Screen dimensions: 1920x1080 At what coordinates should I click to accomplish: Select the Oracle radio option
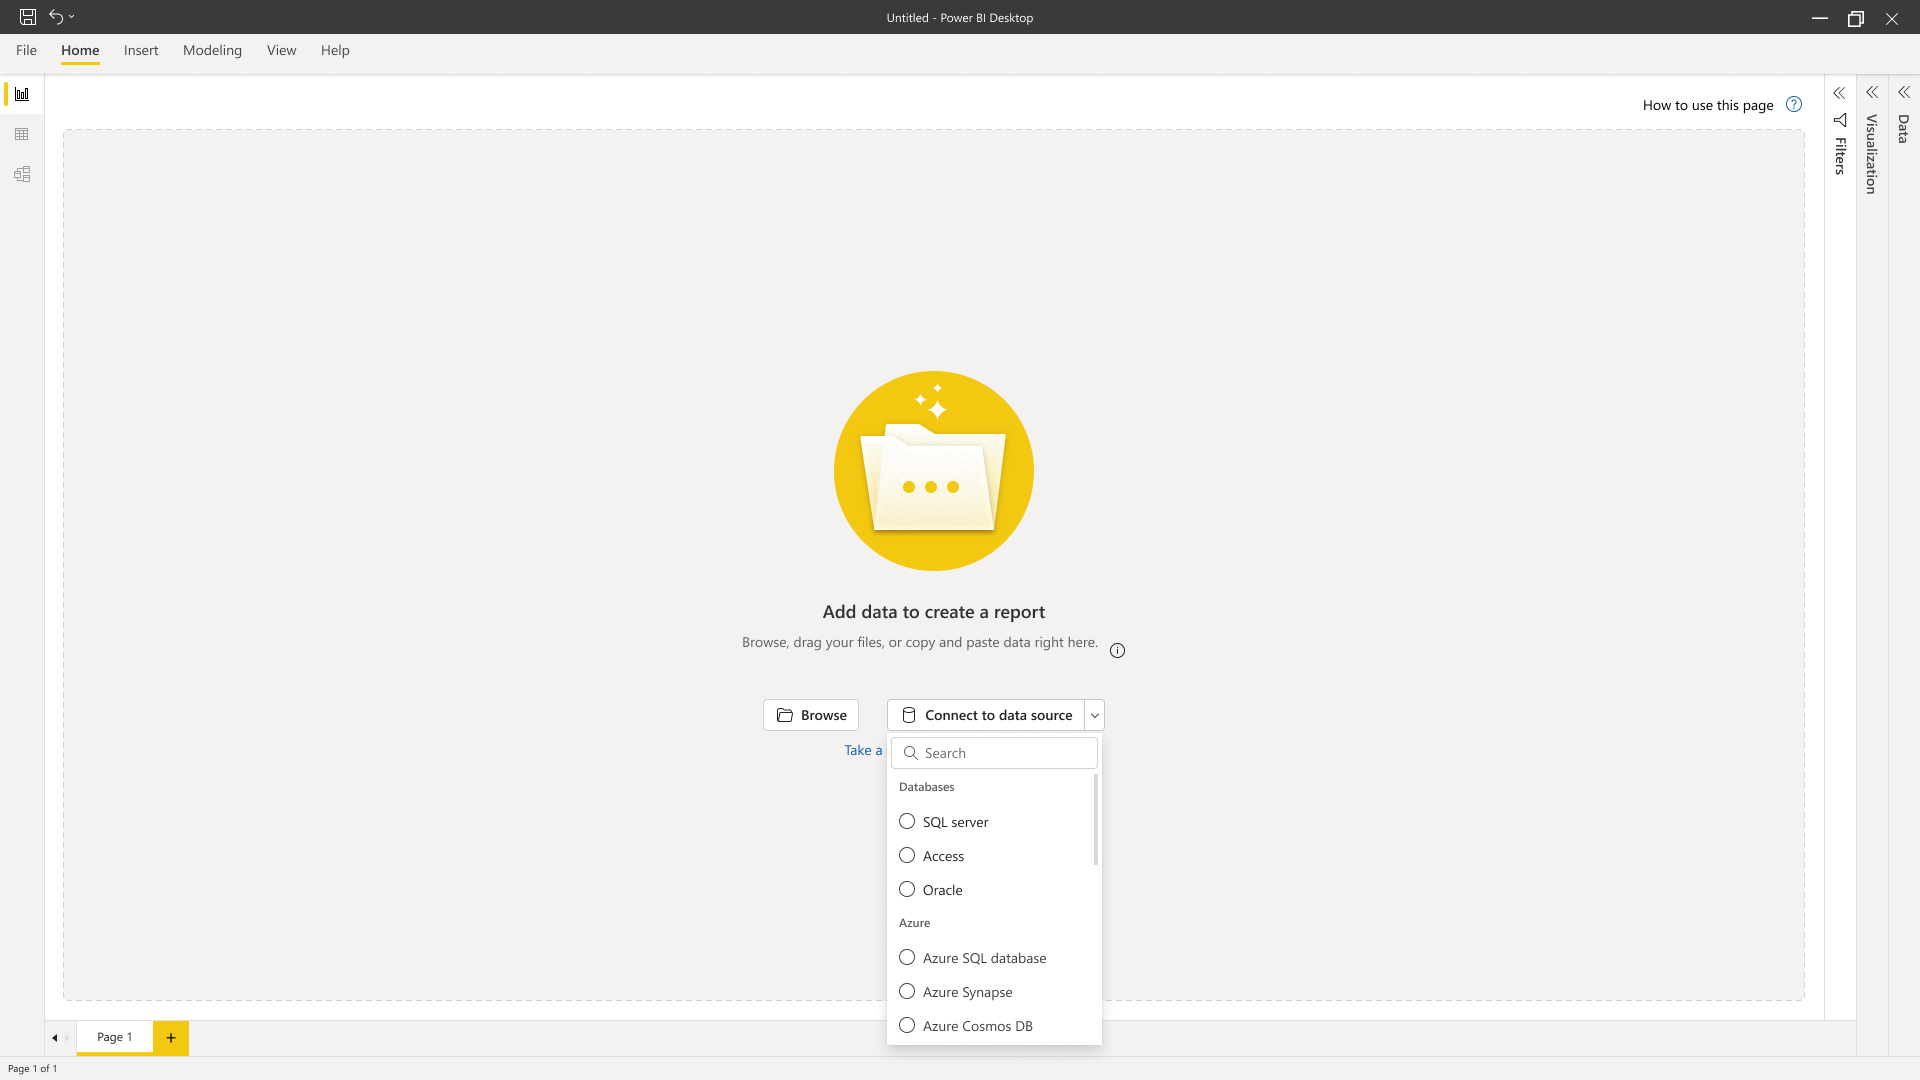[x=907, y=889]
